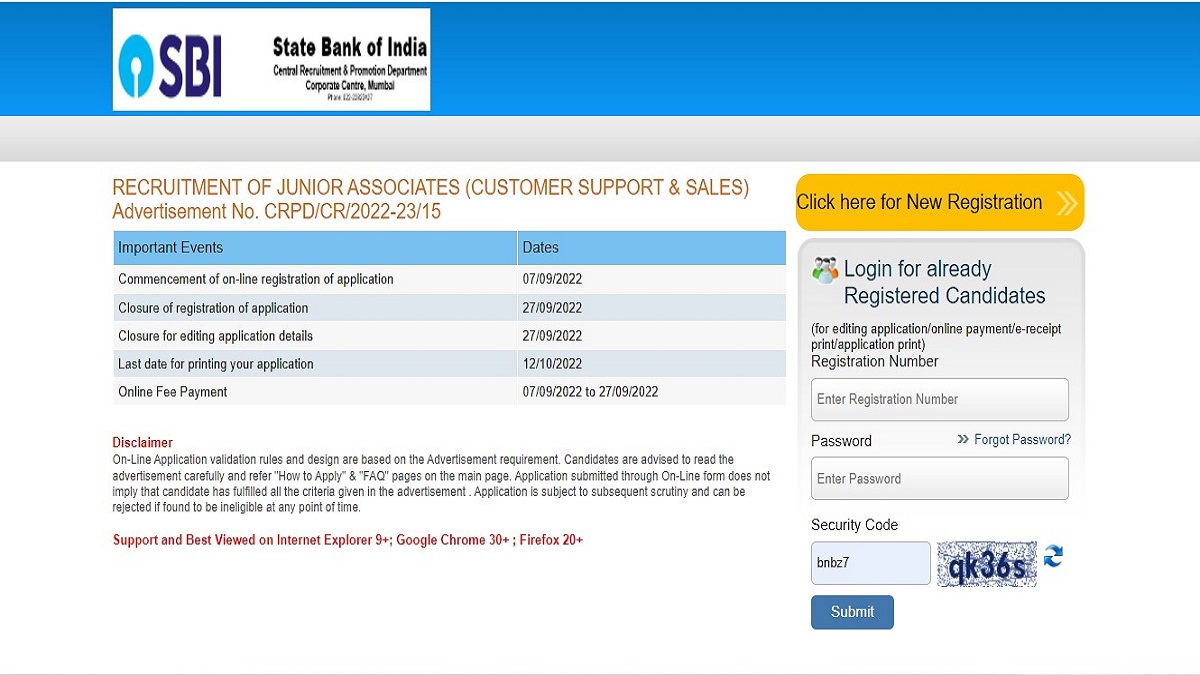
Task: Open the Forgot Password link
Action: [1023, 439]
